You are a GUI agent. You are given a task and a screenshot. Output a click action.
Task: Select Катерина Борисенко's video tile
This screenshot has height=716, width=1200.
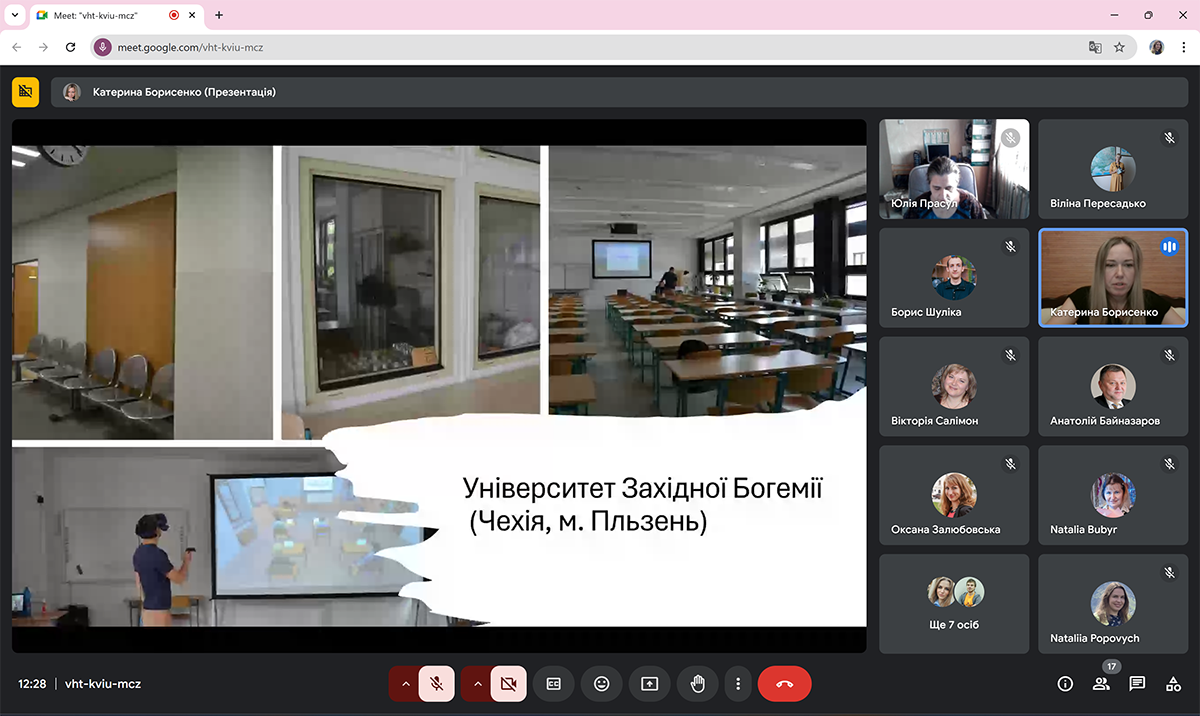tap(1112, 277)
